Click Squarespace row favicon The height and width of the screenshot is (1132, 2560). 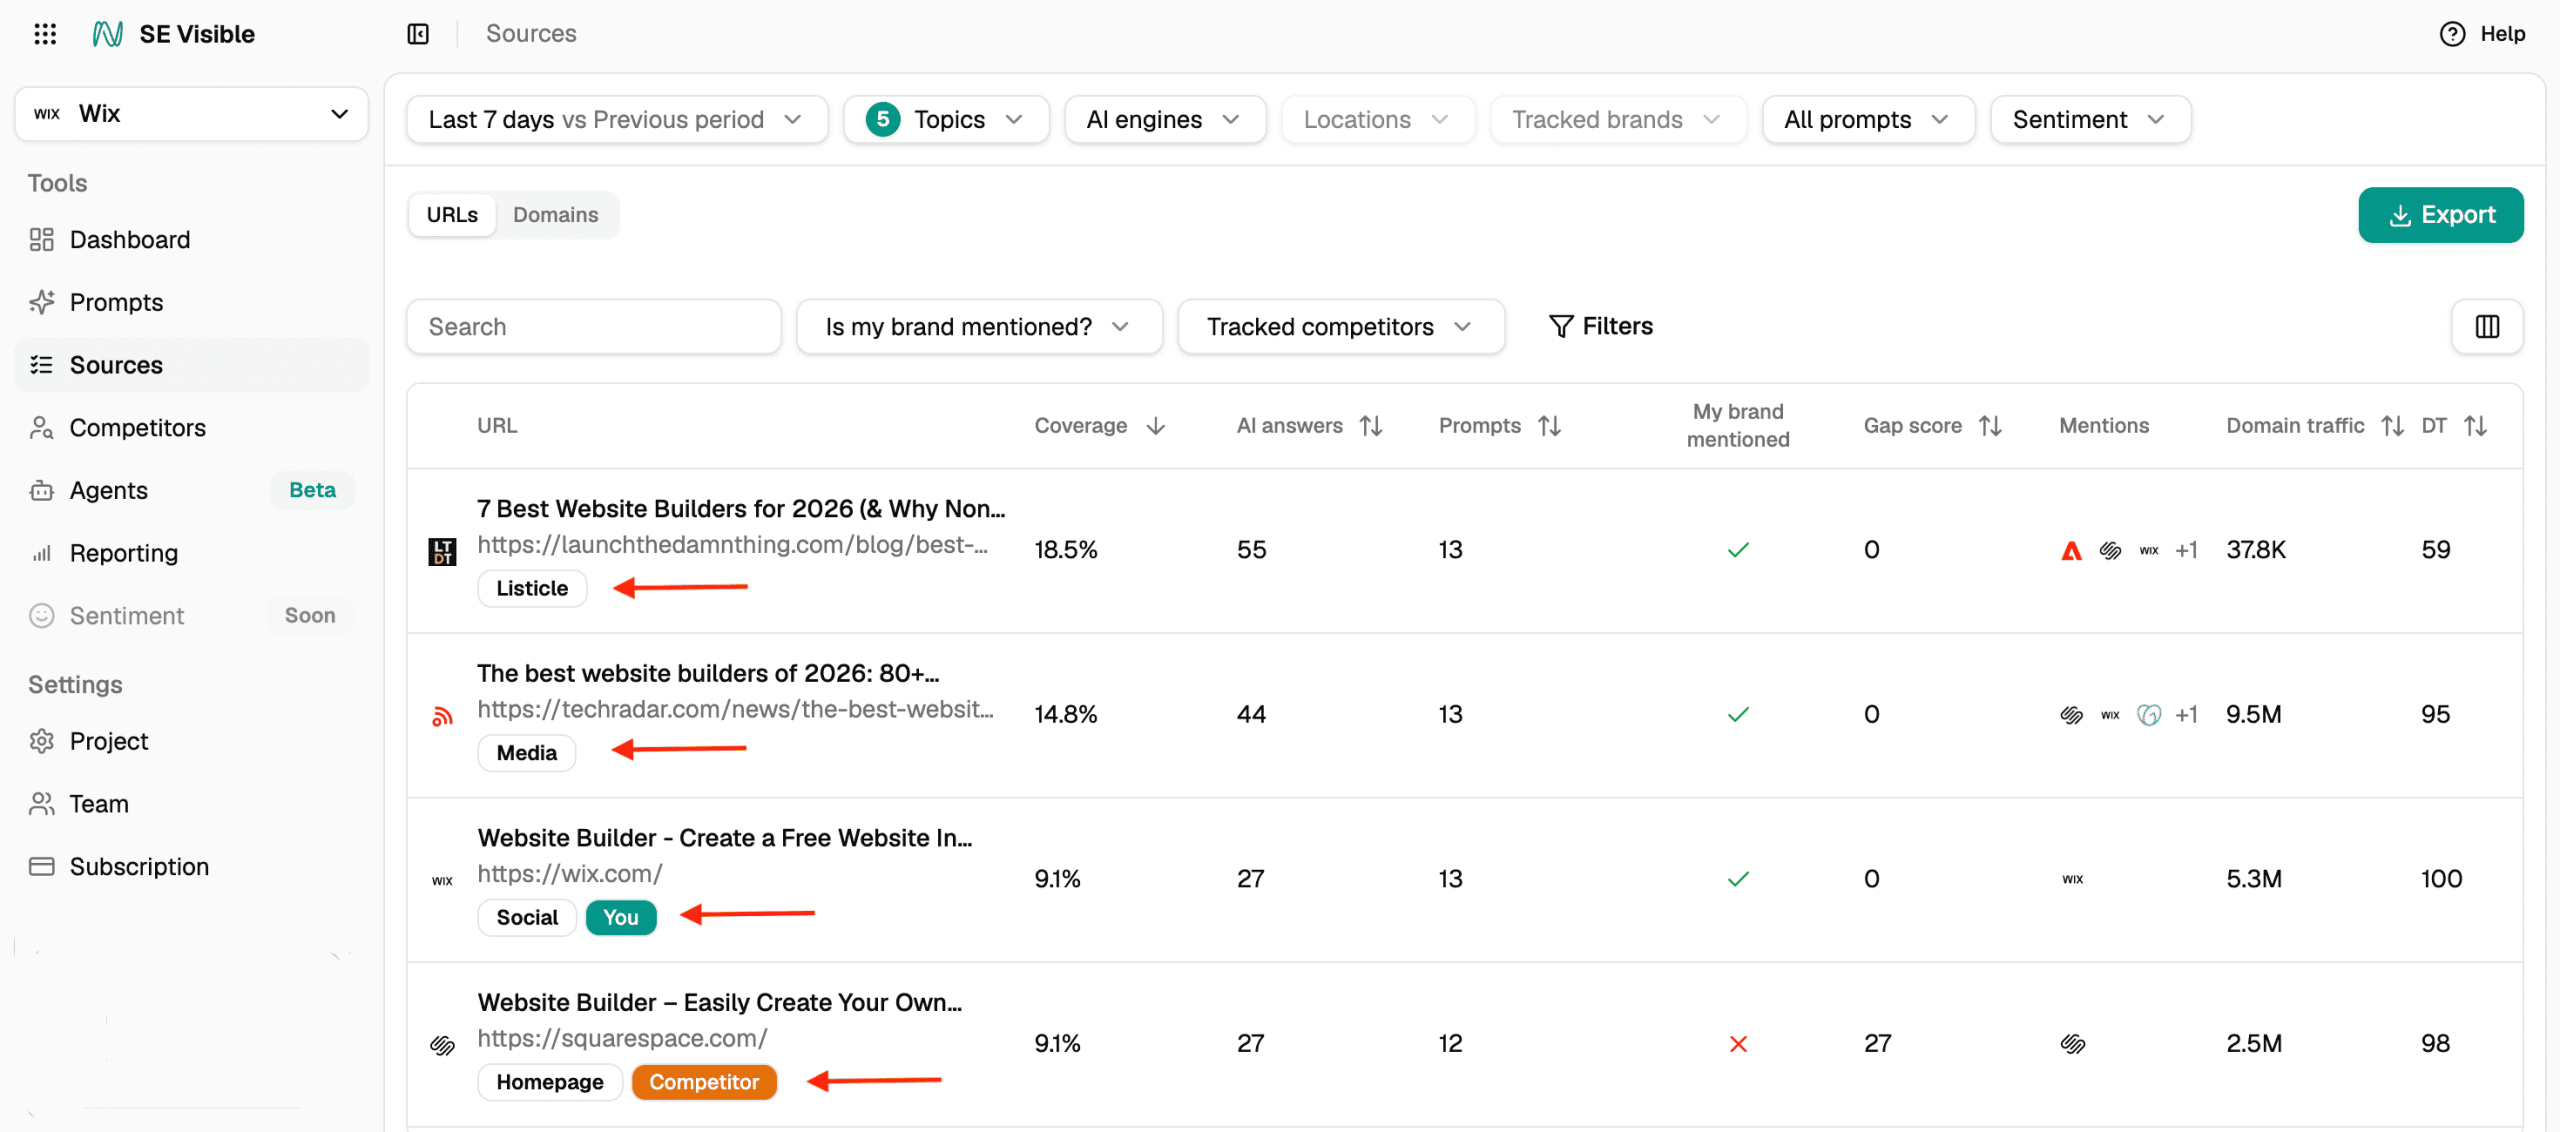tap(442, 1045)
